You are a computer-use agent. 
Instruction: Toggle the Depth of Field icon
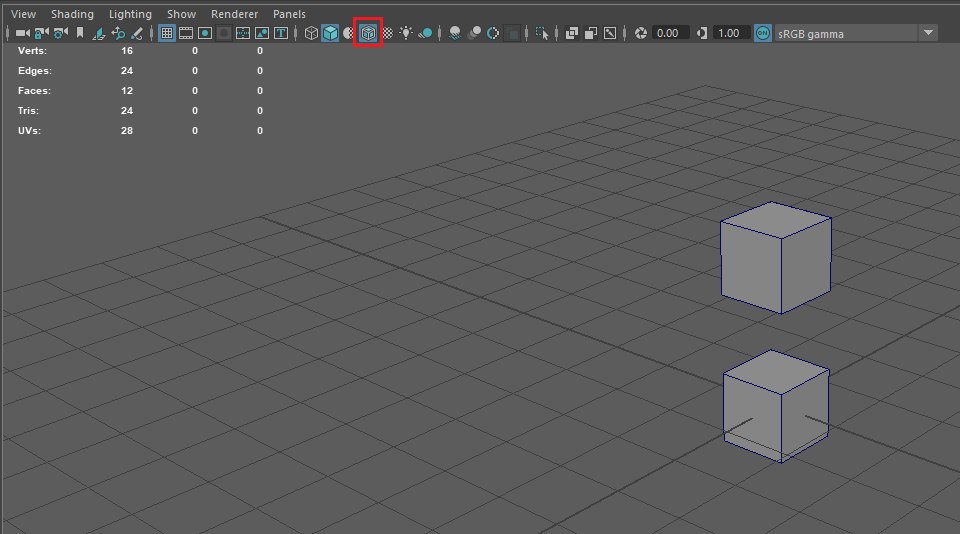pos(512,33)
